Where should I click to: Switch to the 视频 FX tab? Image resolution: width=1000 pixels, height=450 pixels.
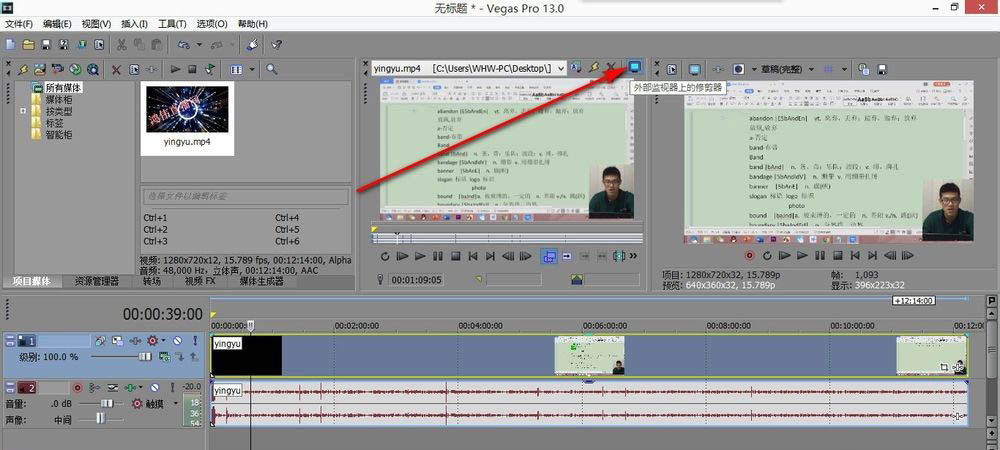[x=199, y=282]
